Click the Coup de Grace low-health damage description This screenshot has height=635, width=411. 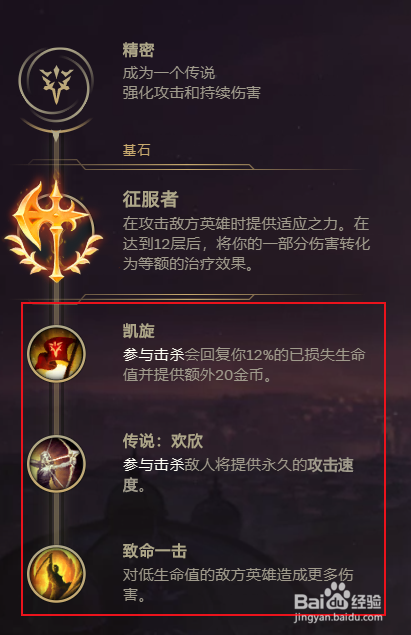pos(238,585)
